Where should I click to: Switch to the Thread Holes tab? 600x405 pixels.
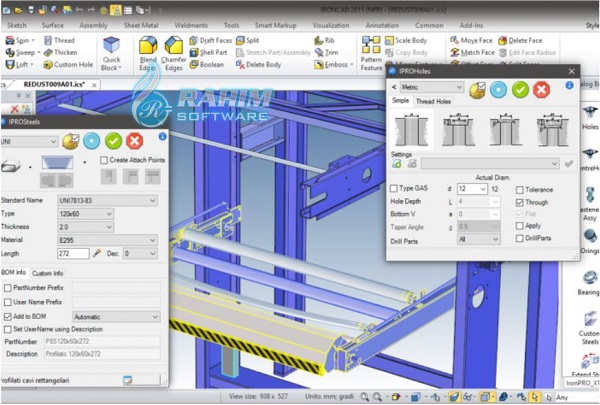pyautogui.click(x=433, y=102)
